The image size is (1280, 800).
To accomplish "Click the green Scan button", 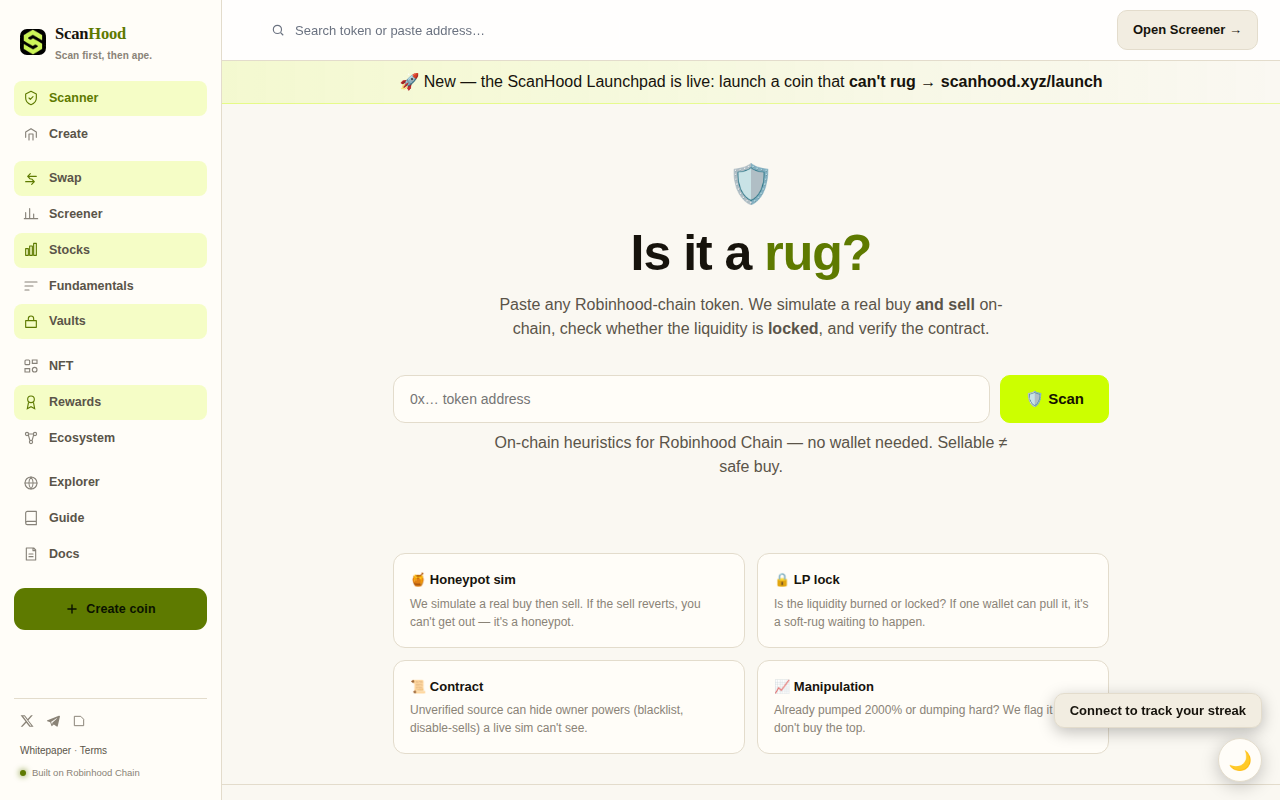I will click(1054, 399).
